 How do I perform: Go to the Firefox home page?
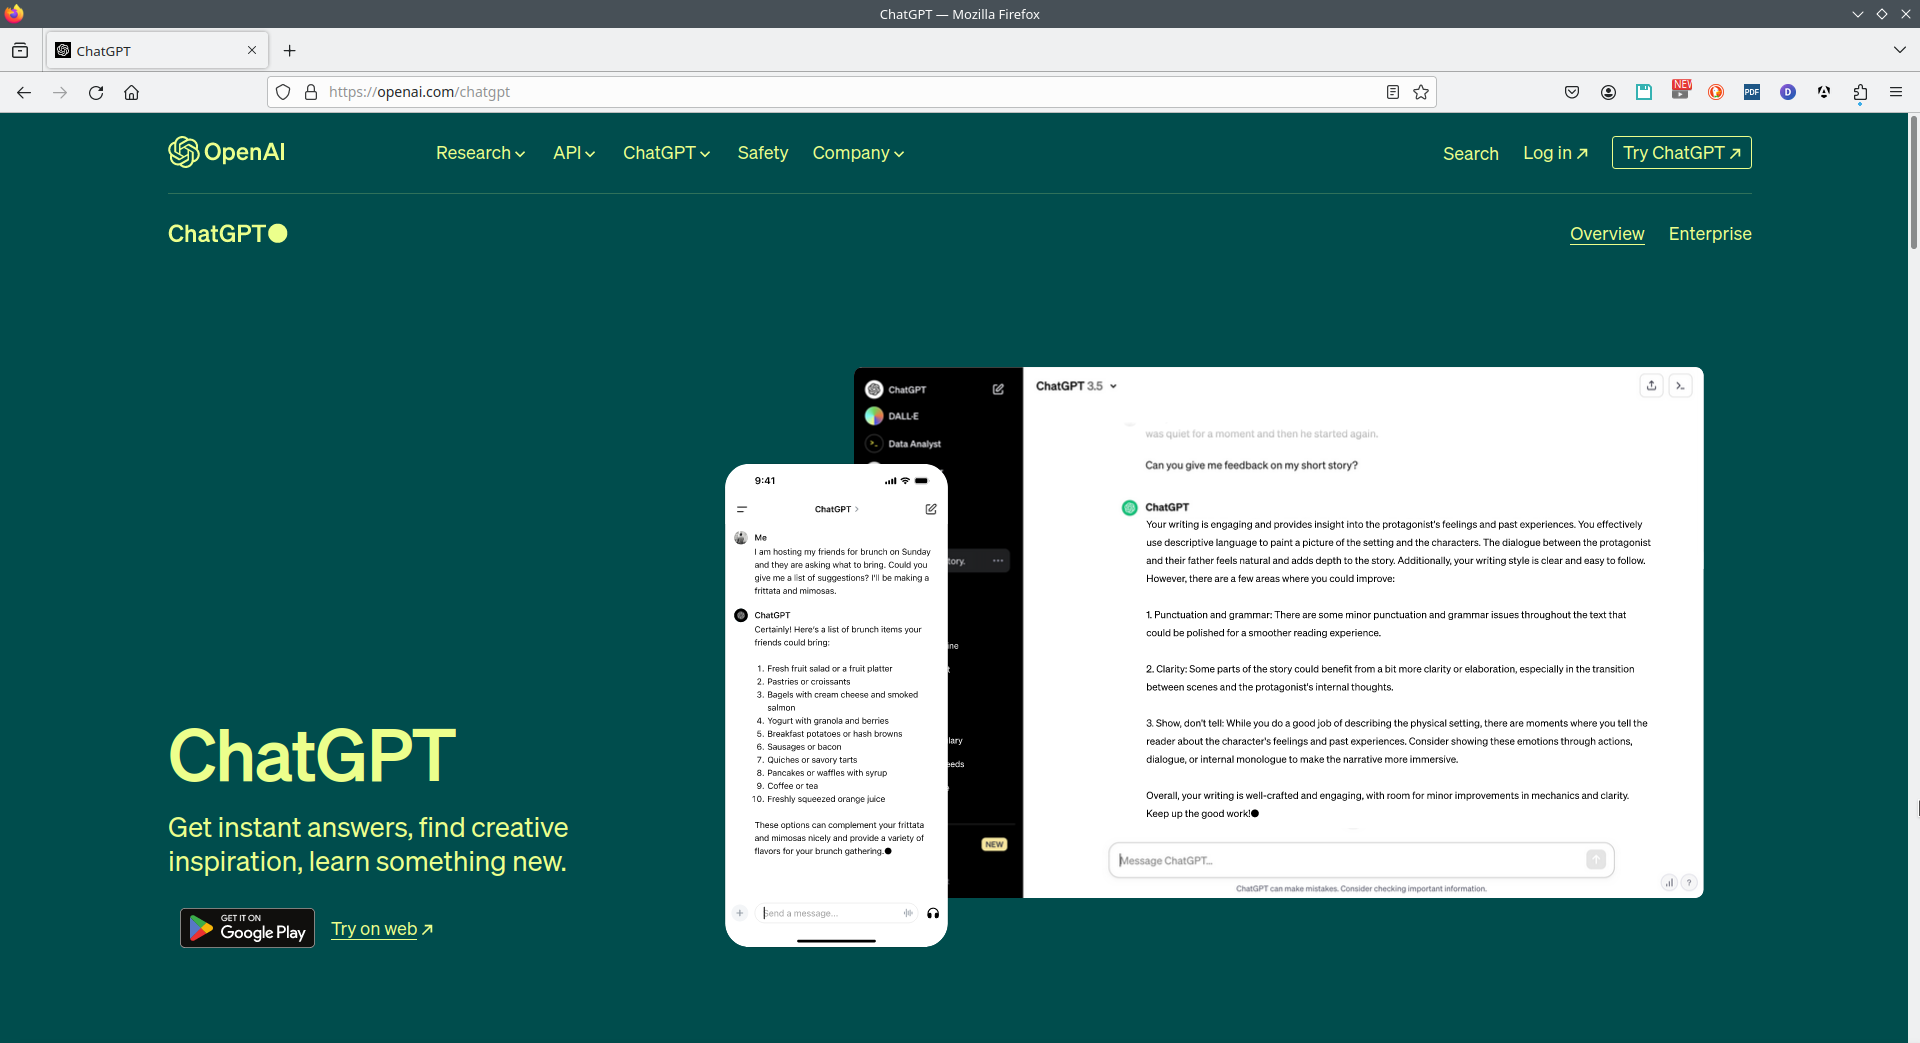(x=131, y=92)
